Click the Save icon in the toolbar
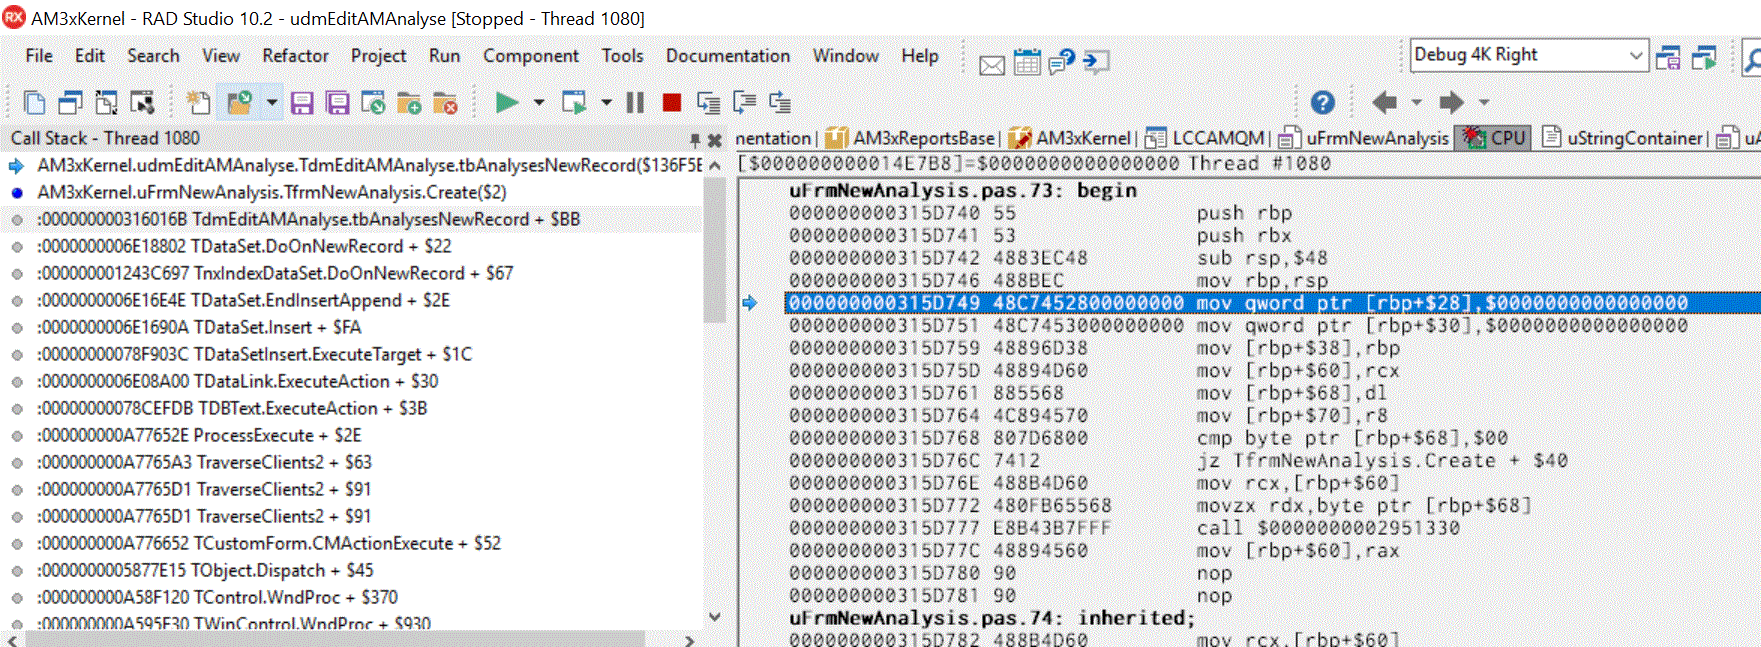 302,102
